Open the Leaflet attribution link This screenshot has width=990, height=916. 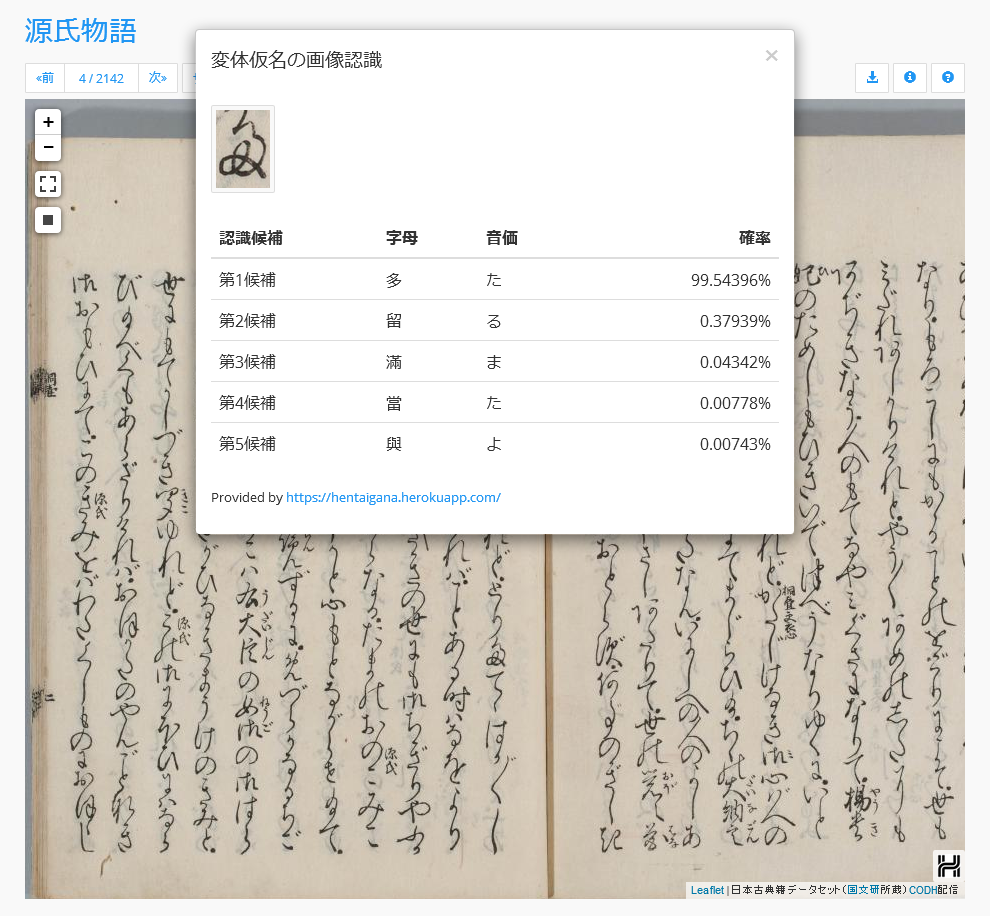707,890
